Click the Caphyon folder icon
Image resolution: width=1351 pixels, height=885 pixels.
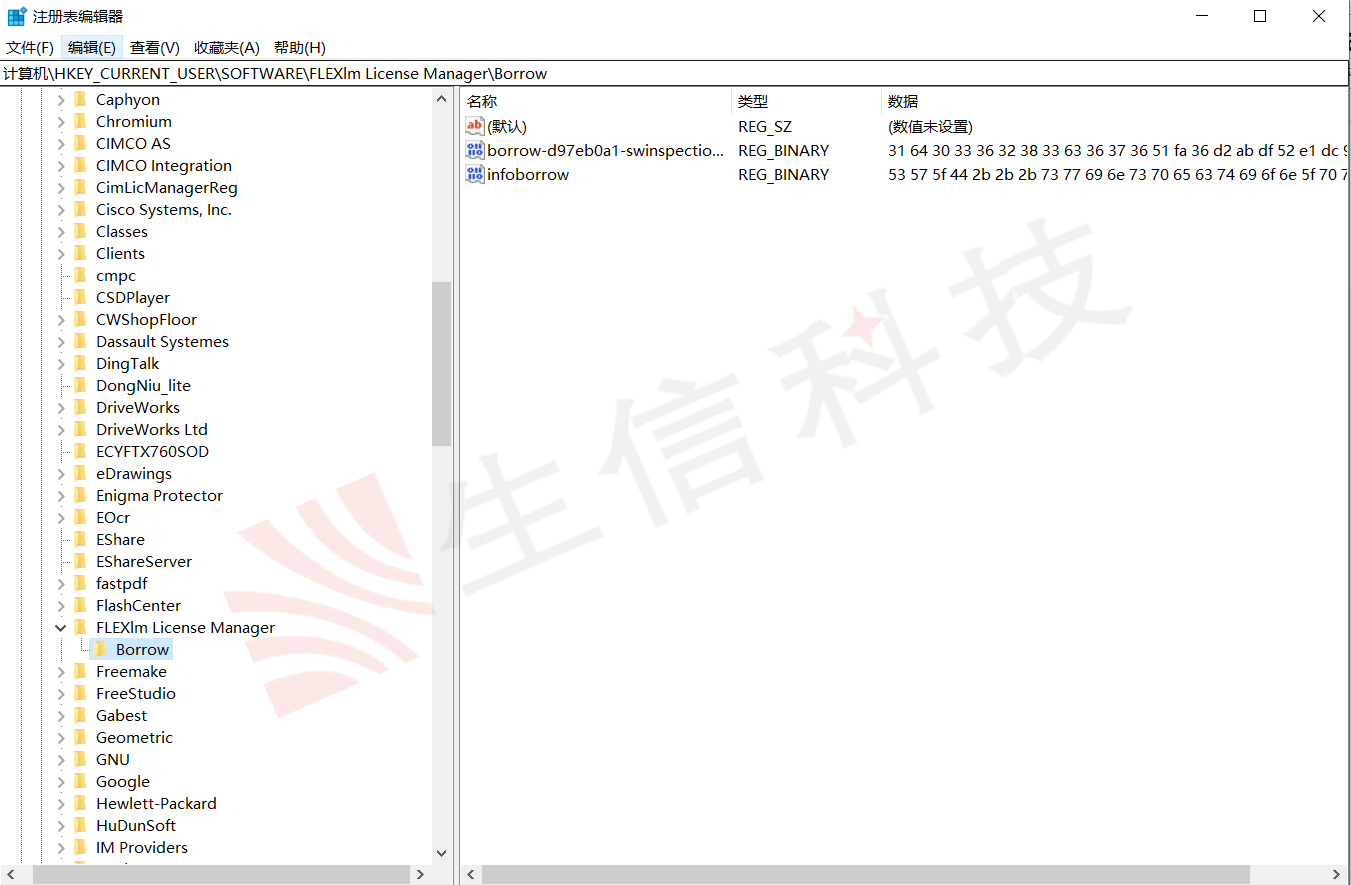[81, 99]
